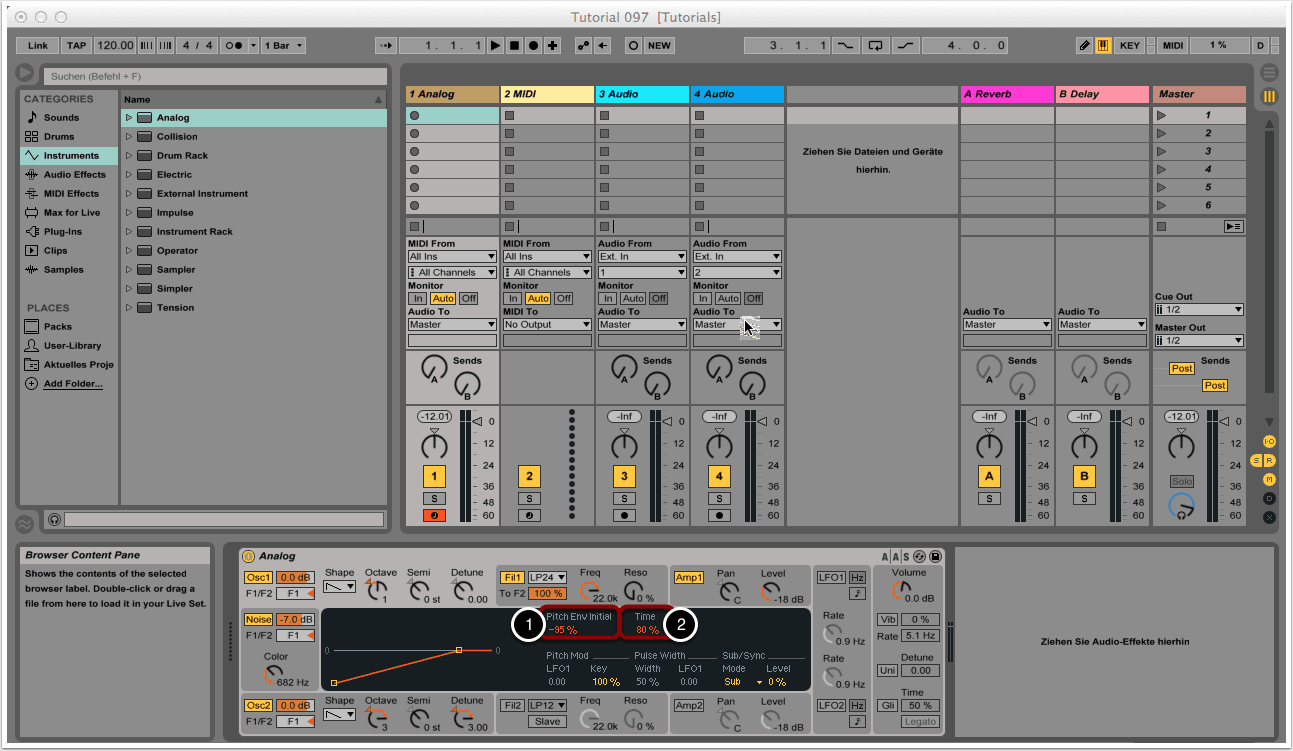Toggle the Analog device power button
The image size is (1293, 751).
(249, 556)
